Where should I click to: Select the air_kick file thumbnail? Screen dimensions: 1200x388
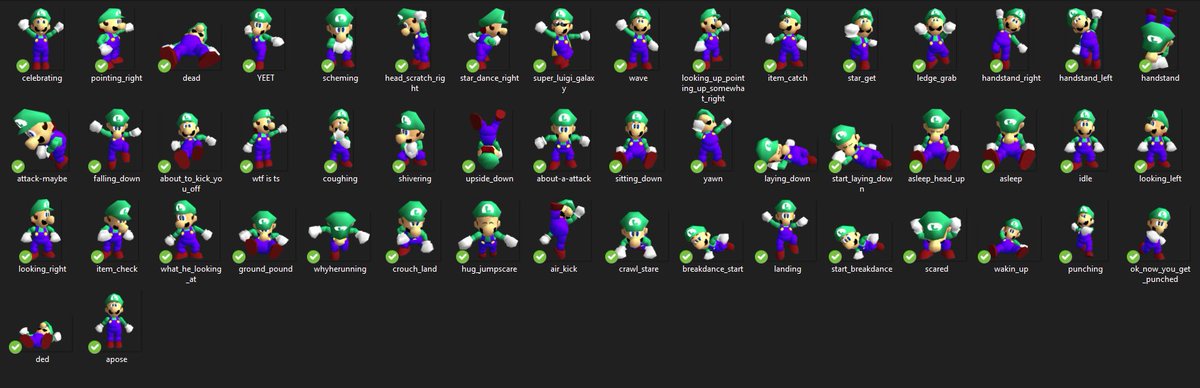(x=564, y=230)
